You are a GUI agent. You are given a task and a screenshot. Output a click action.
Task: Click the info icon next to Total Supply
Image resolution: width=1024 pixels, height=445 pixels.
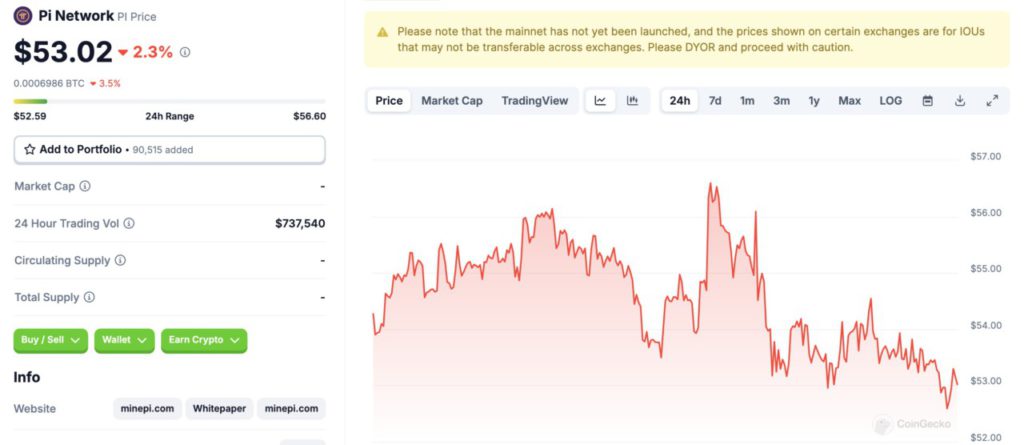[89, 298]
